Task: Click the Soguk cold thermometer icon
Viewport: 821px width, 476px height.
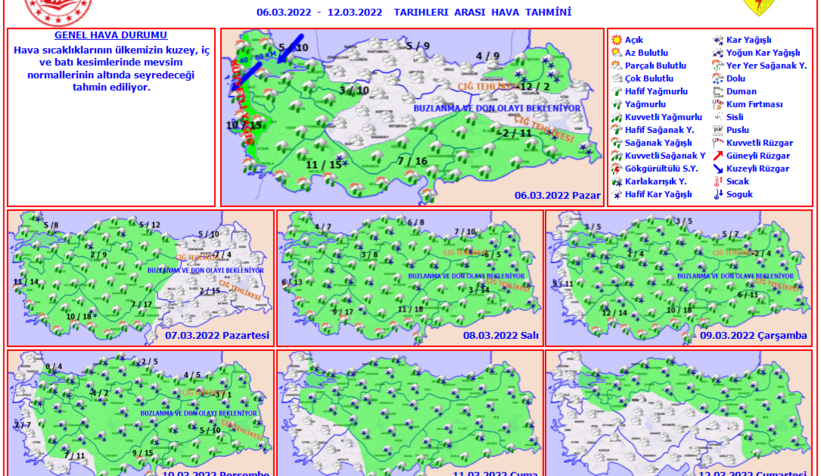Action: pos(718,195)
